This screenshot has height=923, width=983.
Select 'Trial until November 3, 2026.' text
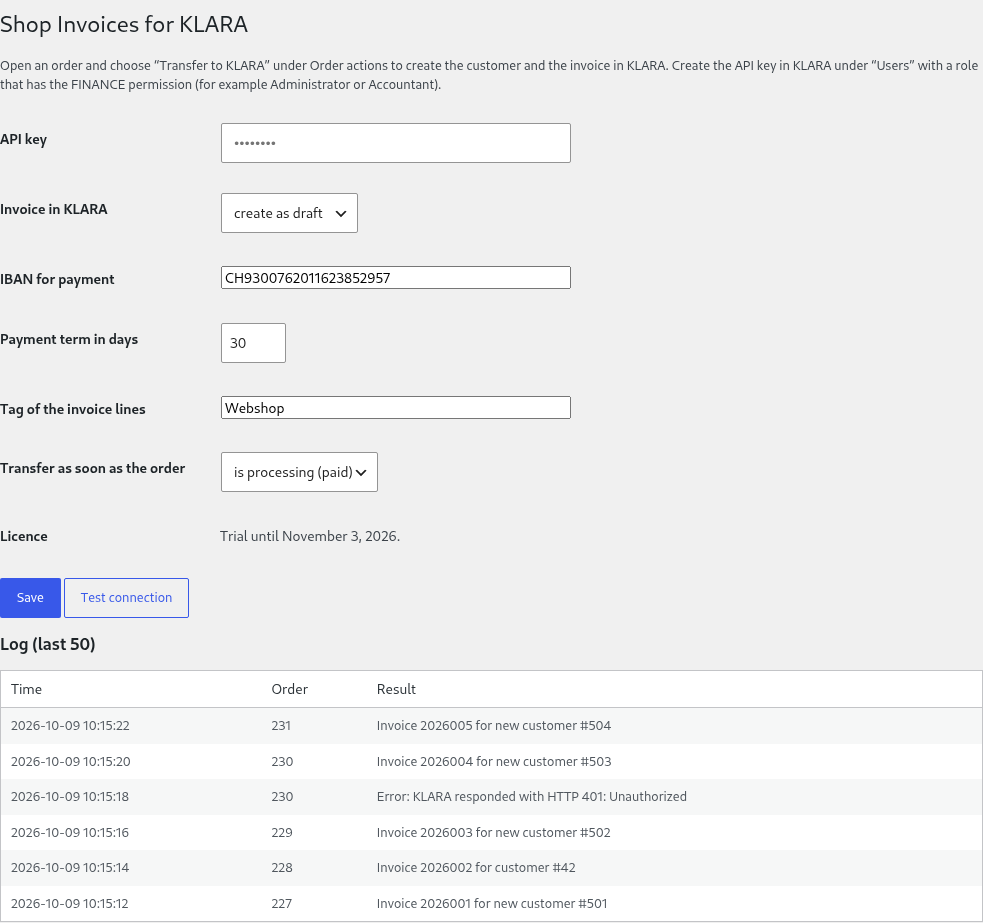coord(310,536)
